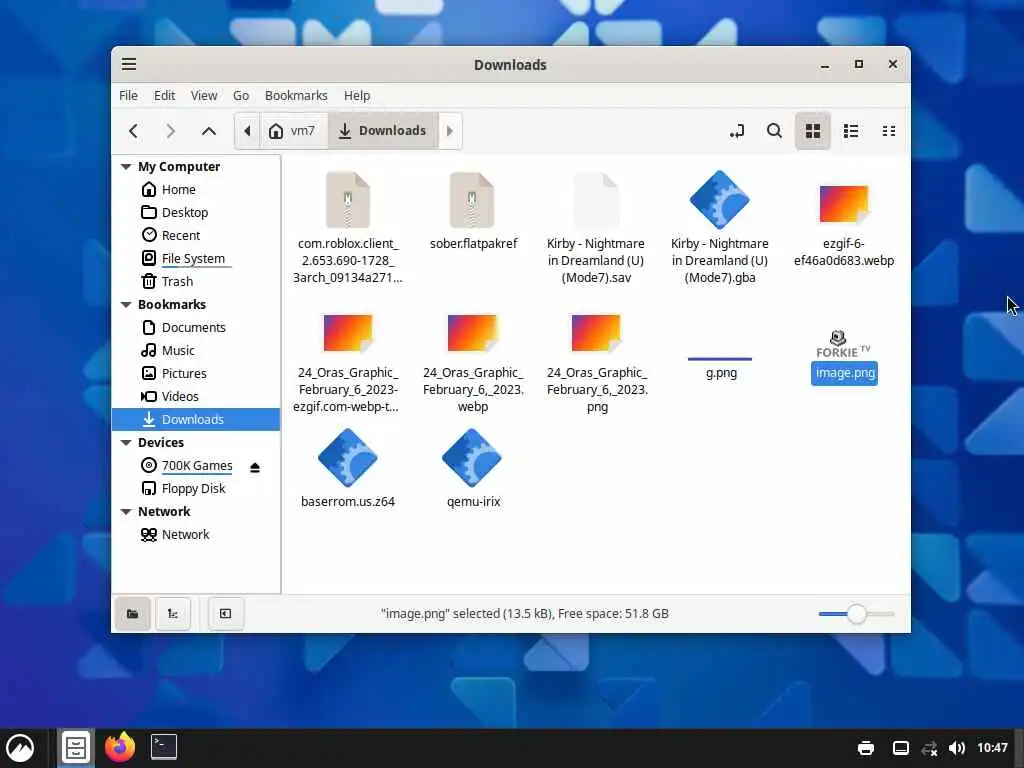Select Kirby Nightmare in Dreamland .gba file
This screenshot has width=1024, height=768.
pos(720,227)
